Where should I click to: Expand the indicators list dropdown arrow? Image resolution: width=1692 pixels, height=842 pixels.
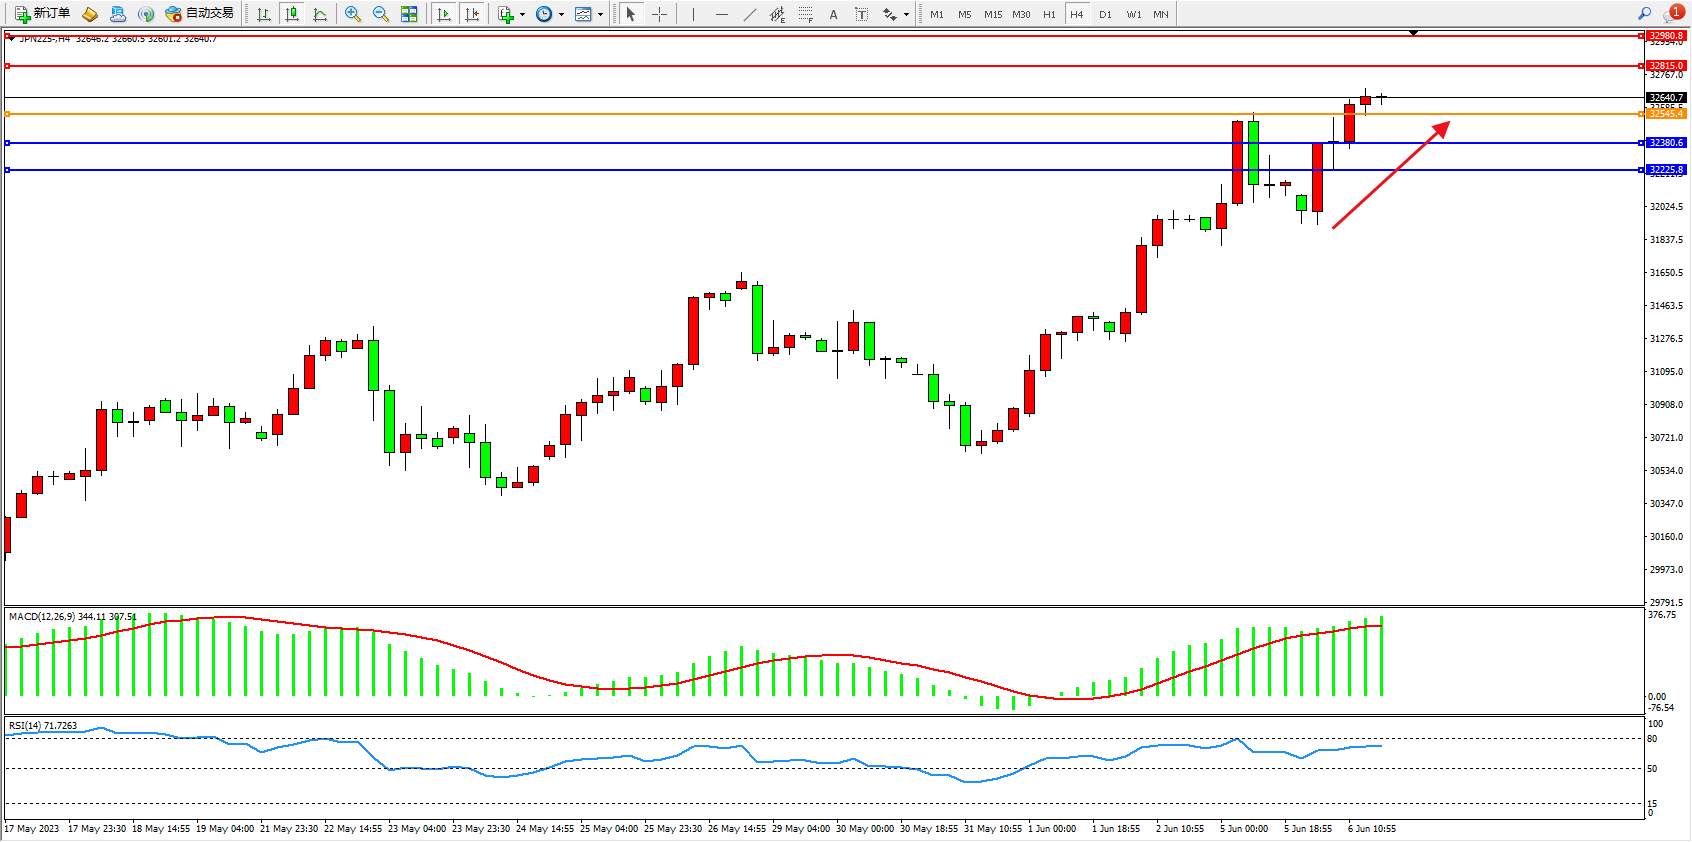(522, 15)
